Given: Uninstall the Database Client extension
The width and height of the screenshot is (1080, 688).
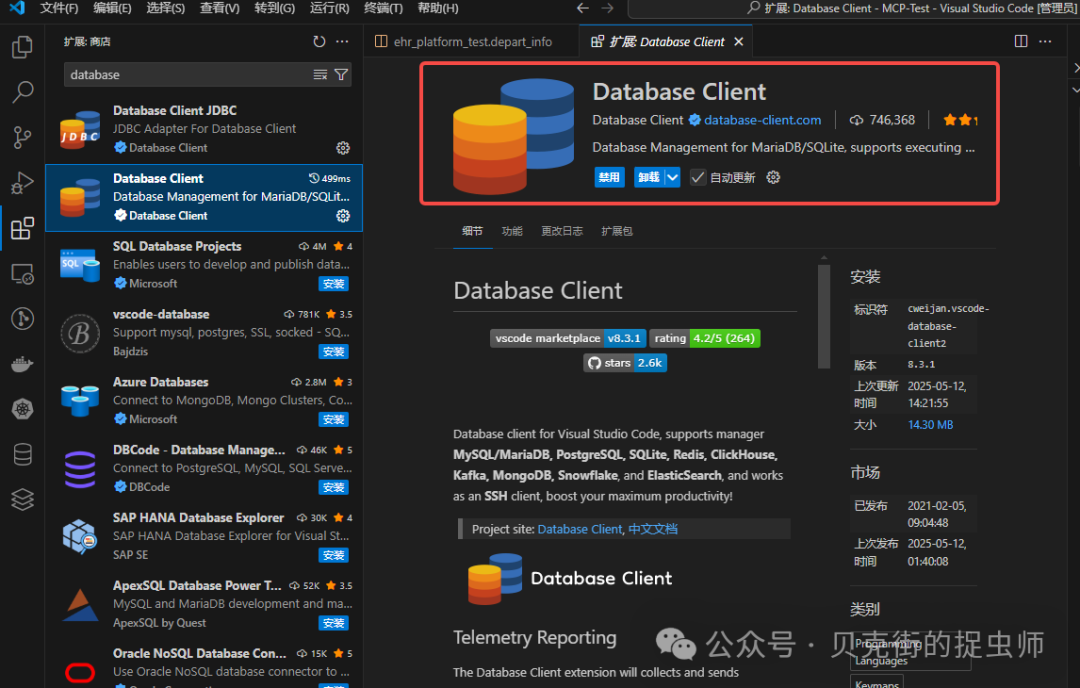Looking at the screenshot, I should [649, 177].
